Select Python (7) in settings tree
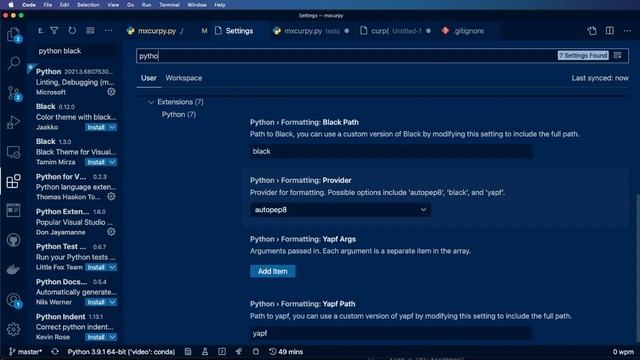The image size is (640, 360). pos(179,114)
